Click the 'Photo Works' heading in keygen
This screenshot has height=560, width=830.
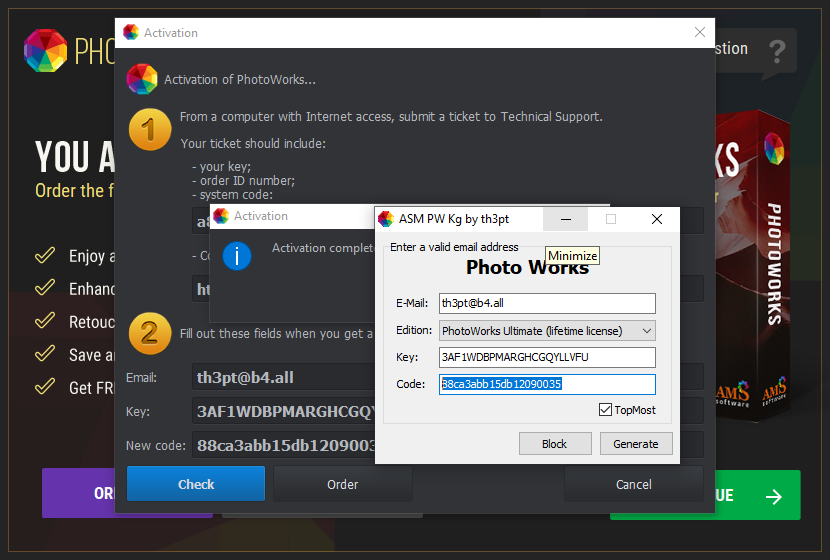pos(527,267)
